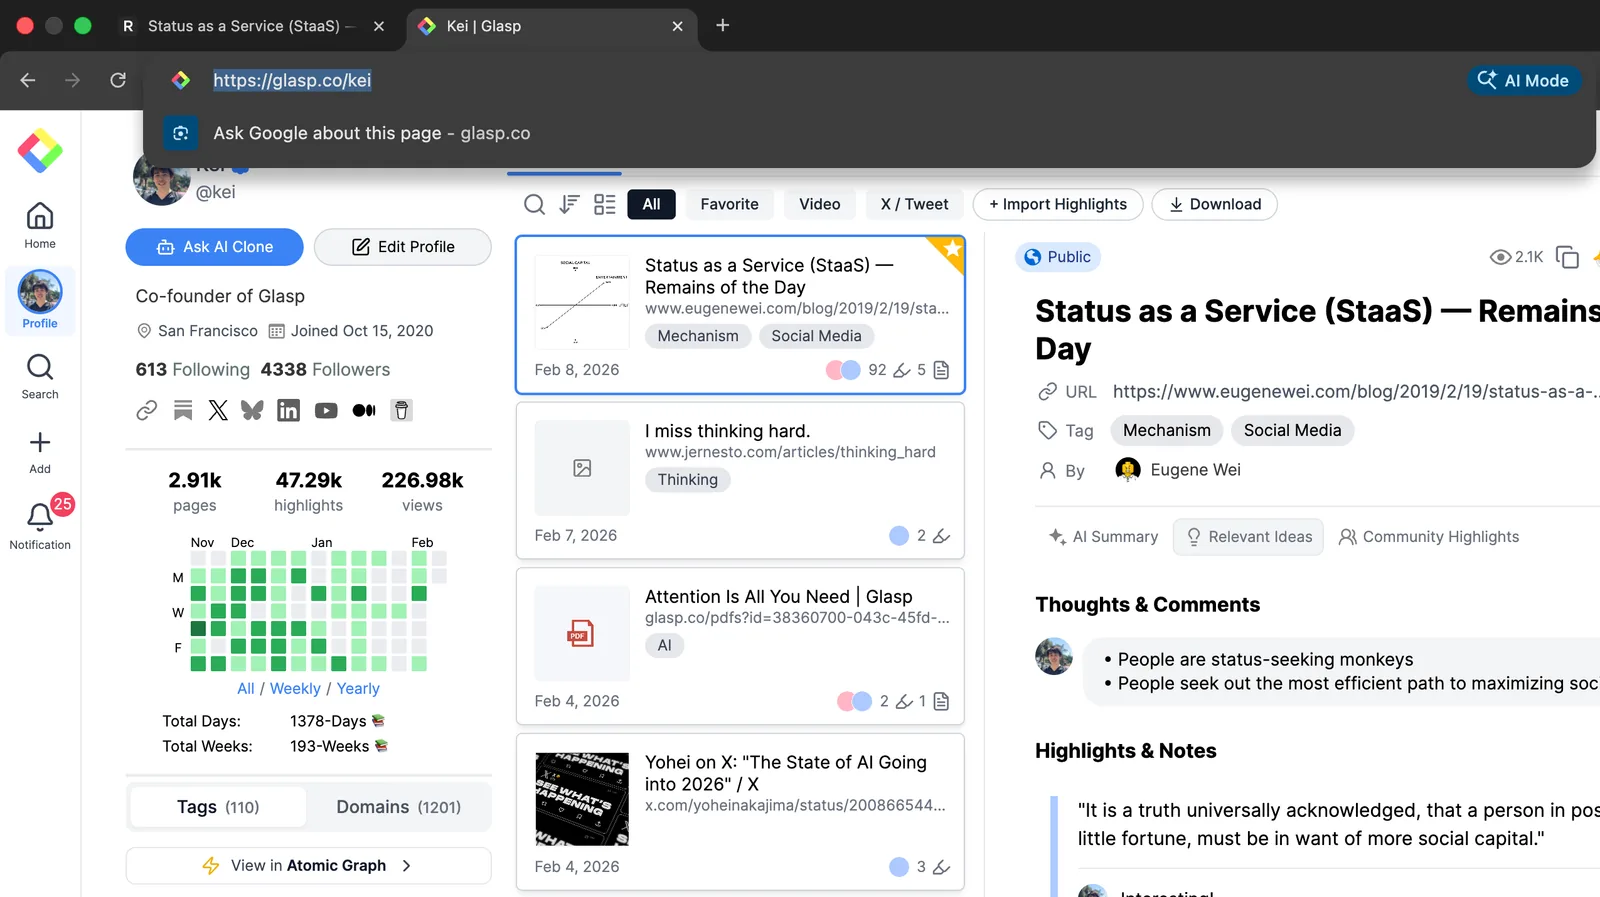
Task: Click the Ask Google about this page suggestion
Action: (869, 133)
